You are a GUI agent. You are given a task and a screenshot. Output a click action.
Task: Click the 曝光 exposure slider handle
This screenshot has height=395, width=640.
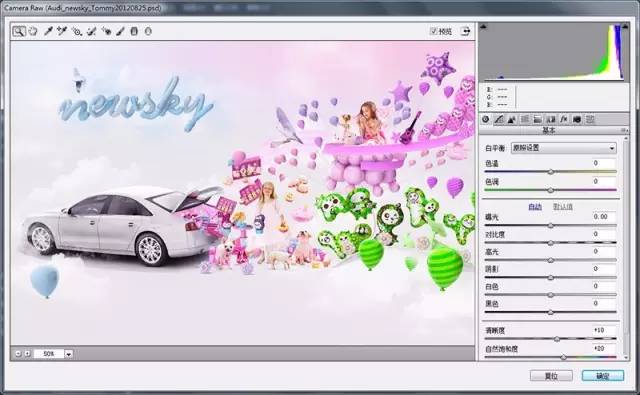click(x=551, y=225)
